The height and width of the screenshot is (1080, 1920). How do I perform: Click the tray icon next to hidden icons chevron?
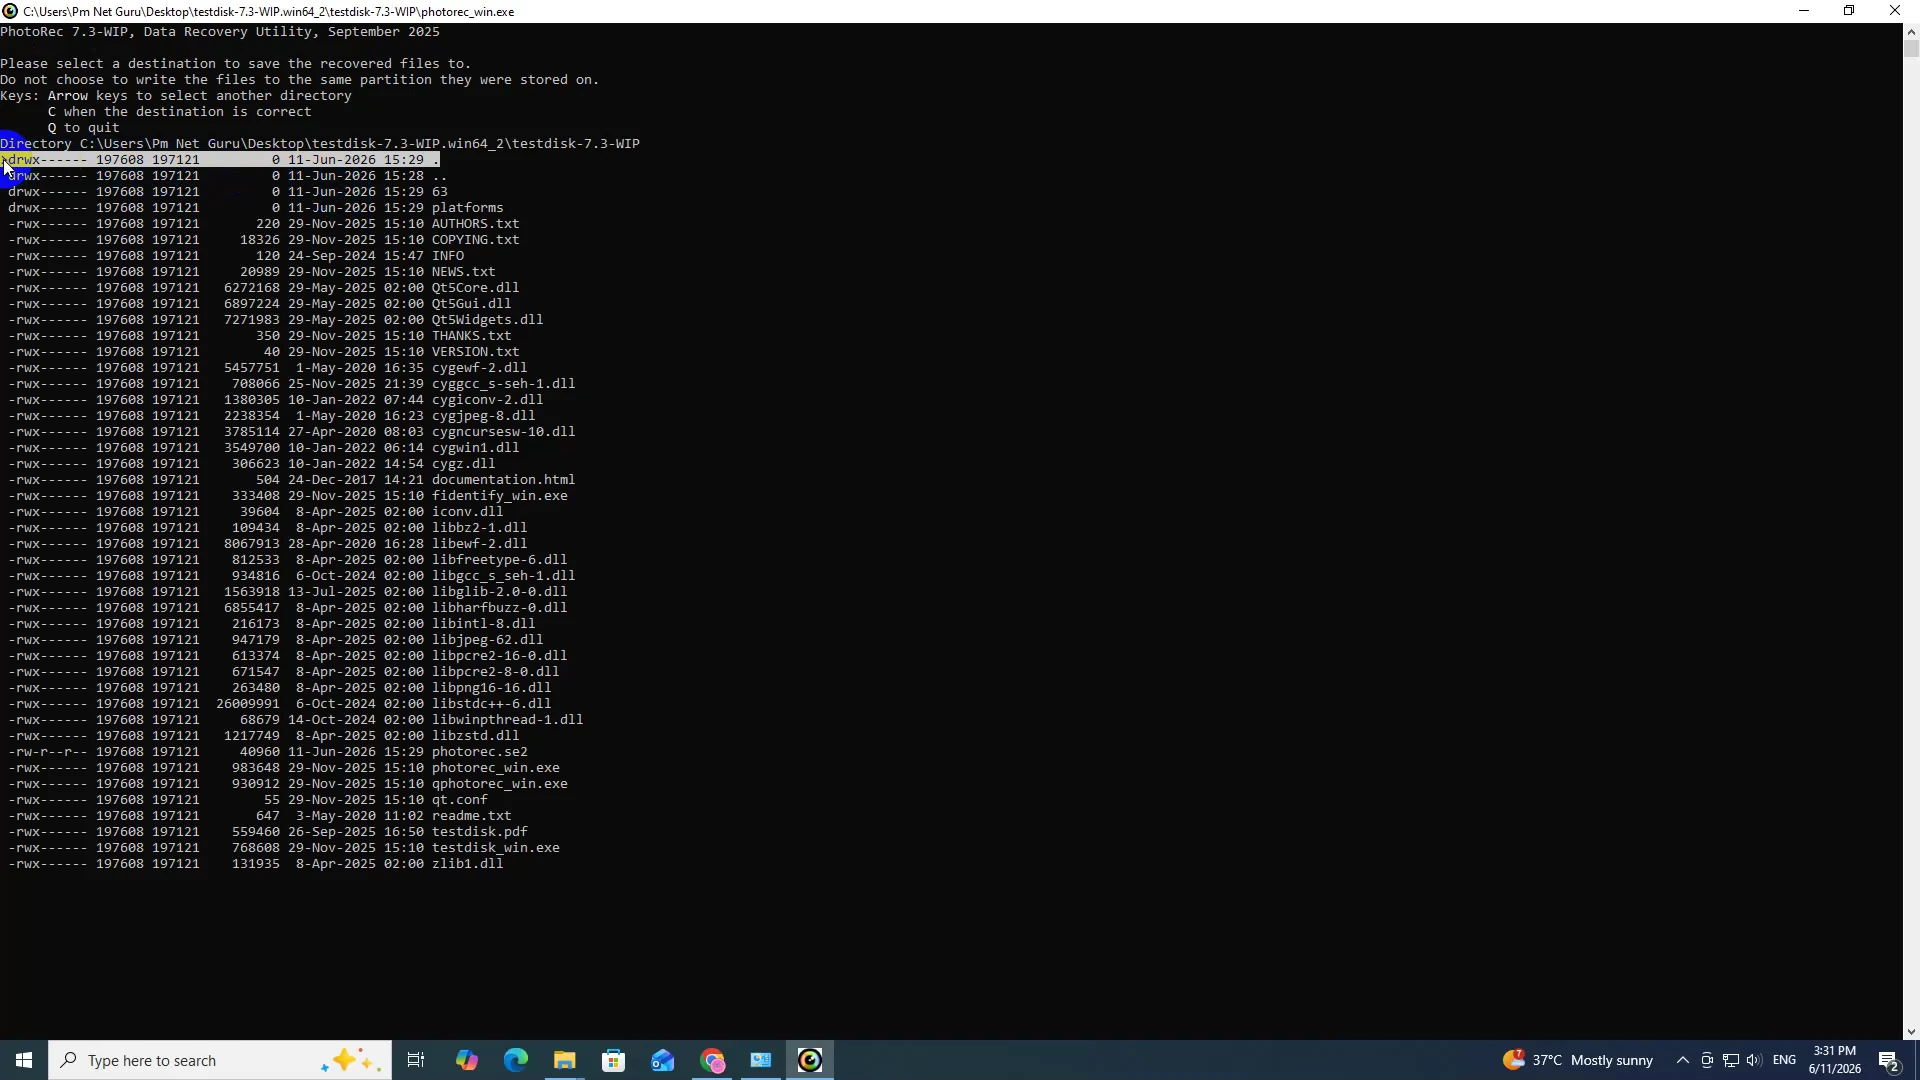[1707, 1060]
